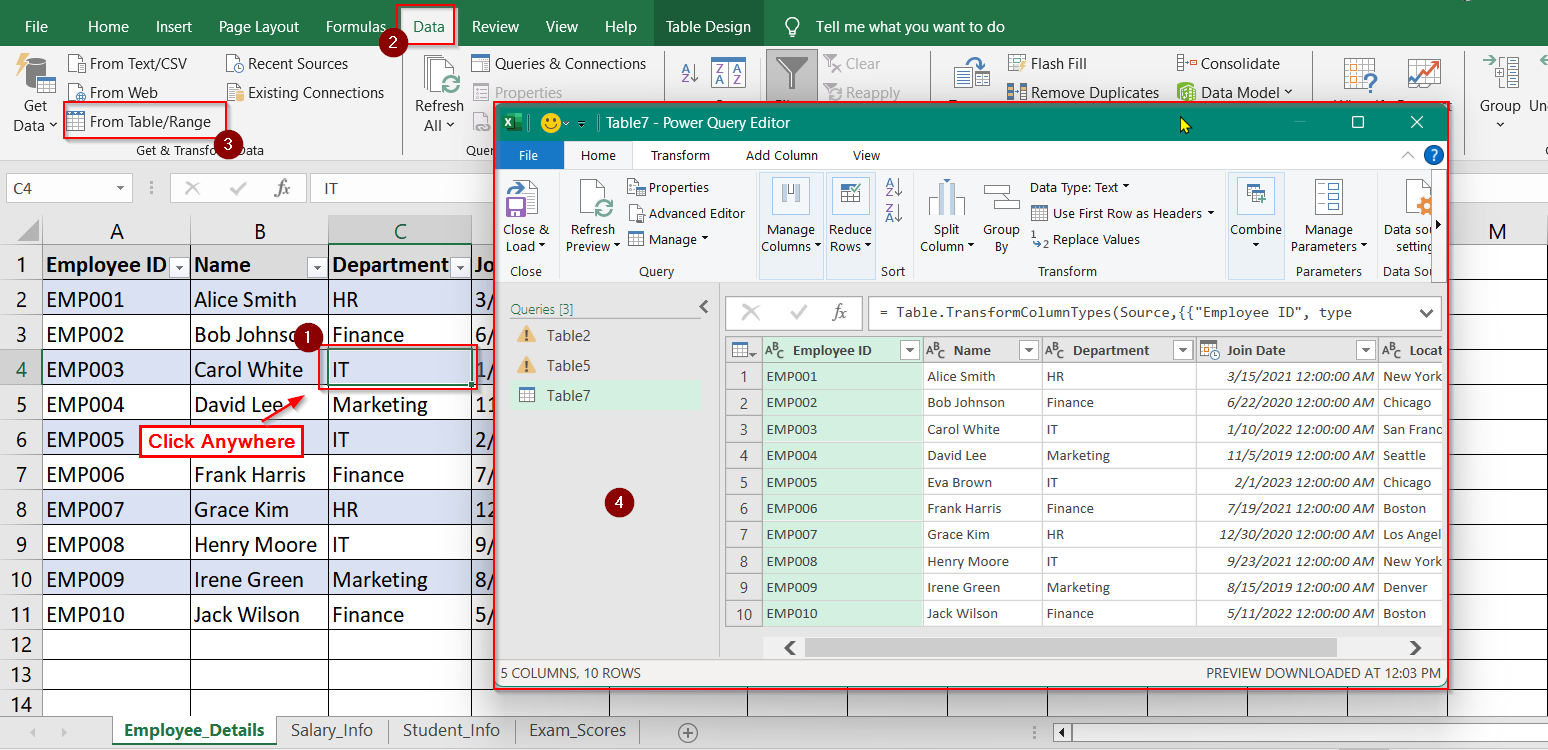This screenshot has height=750, width=1548.
Task: Open the Salary_Info sheet tab
Action: pyautogui.click(x=331, y=731)
